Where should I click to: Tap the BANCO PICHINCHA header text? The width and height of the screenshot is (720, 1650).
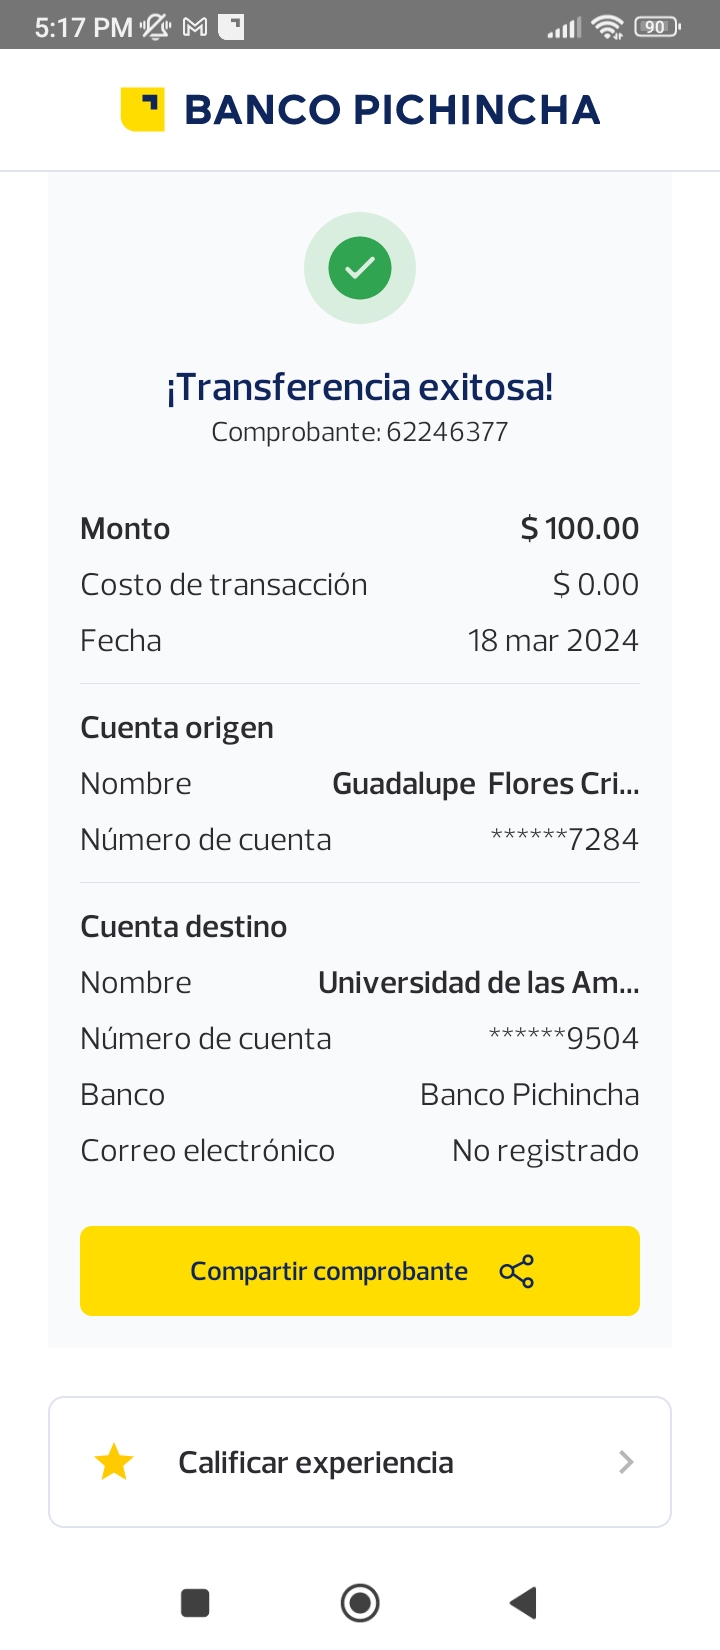click(392, 110)
